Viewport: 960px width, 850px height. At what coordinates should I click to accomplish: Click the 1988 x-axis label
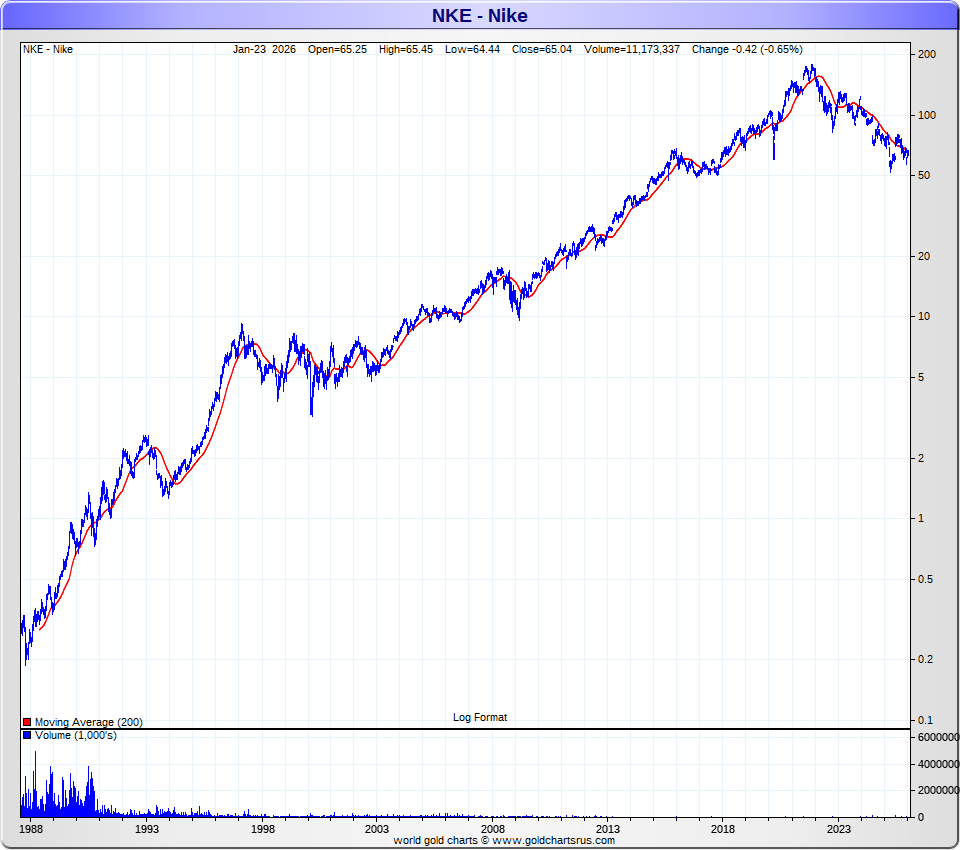tap(31, 829)
